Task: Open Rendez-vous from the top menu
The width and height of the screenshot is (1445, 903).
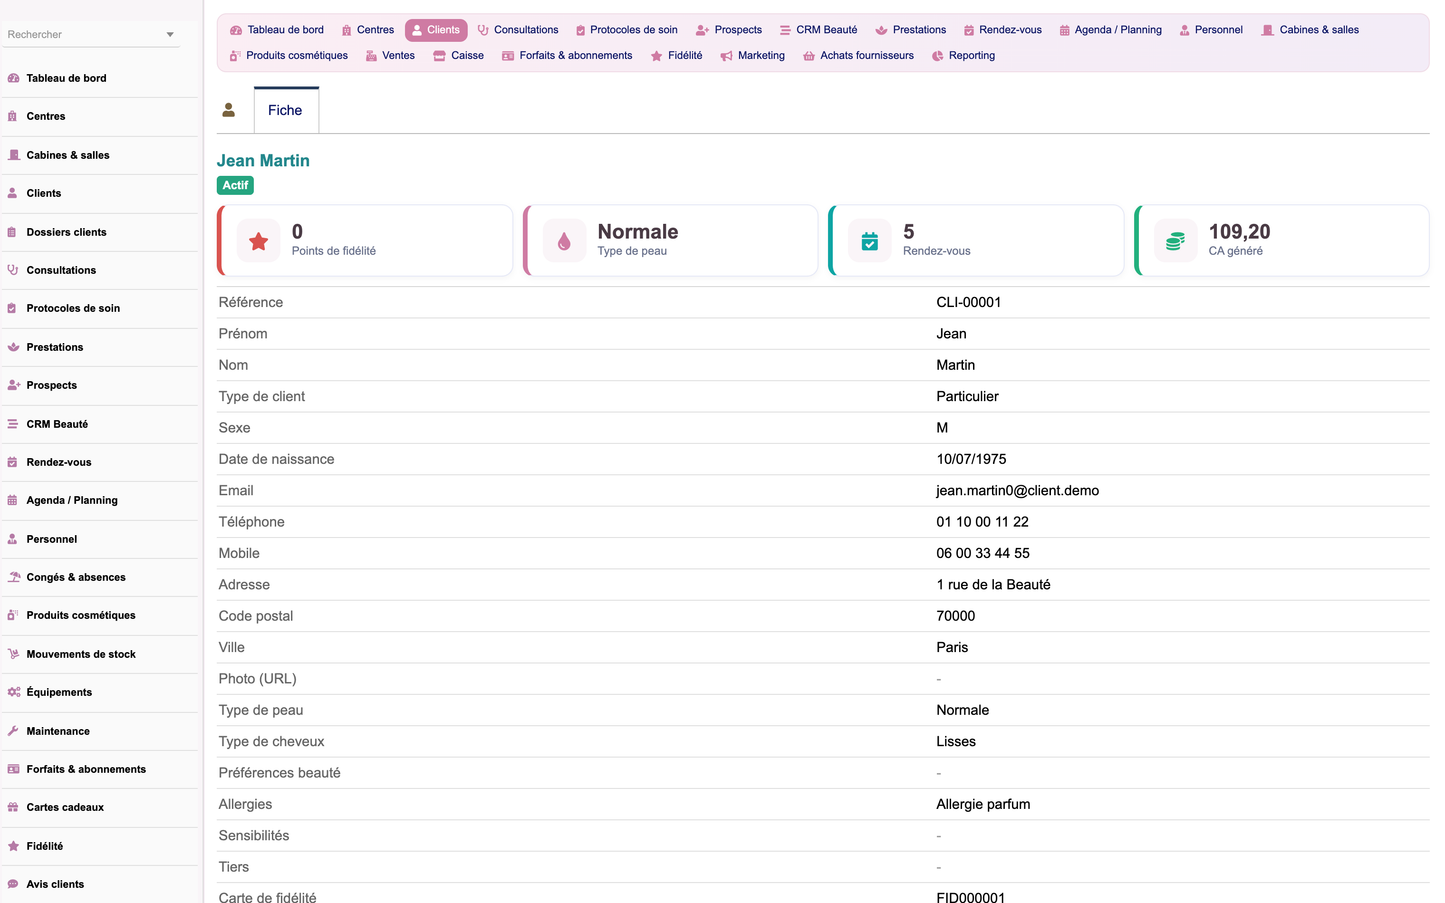Action: tap(1002, 30)
